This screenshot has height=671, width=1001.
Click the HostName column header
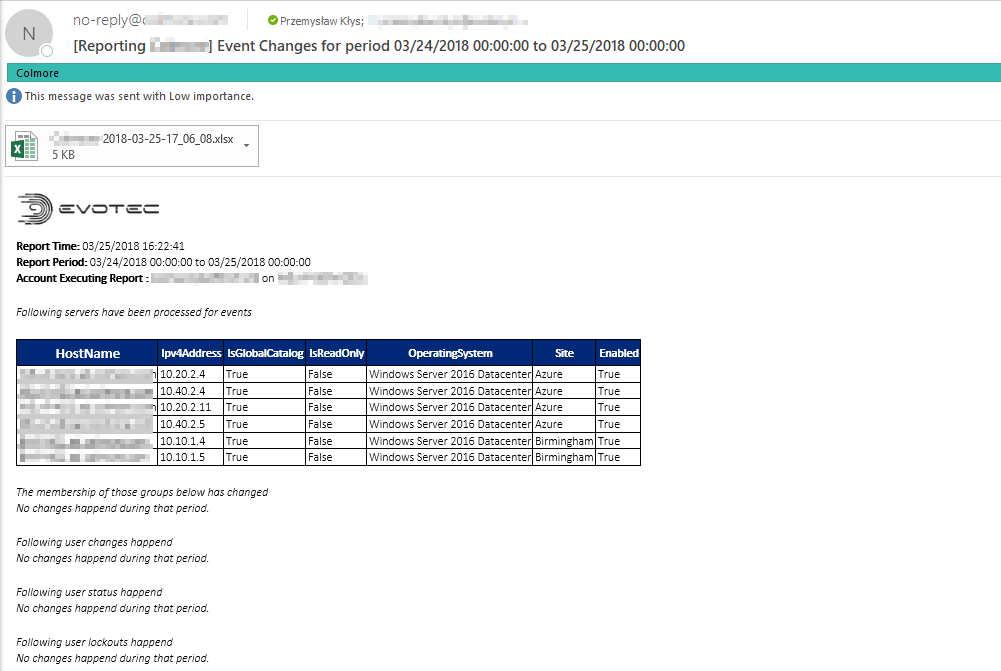click(87, 353)
